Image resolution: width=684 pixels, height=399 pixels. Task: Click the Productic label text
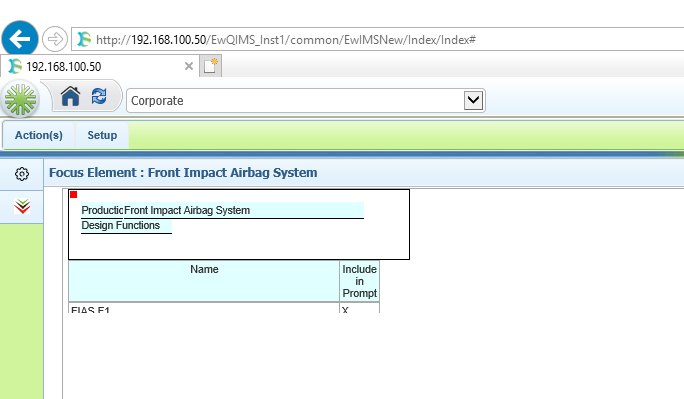point(103,210)
